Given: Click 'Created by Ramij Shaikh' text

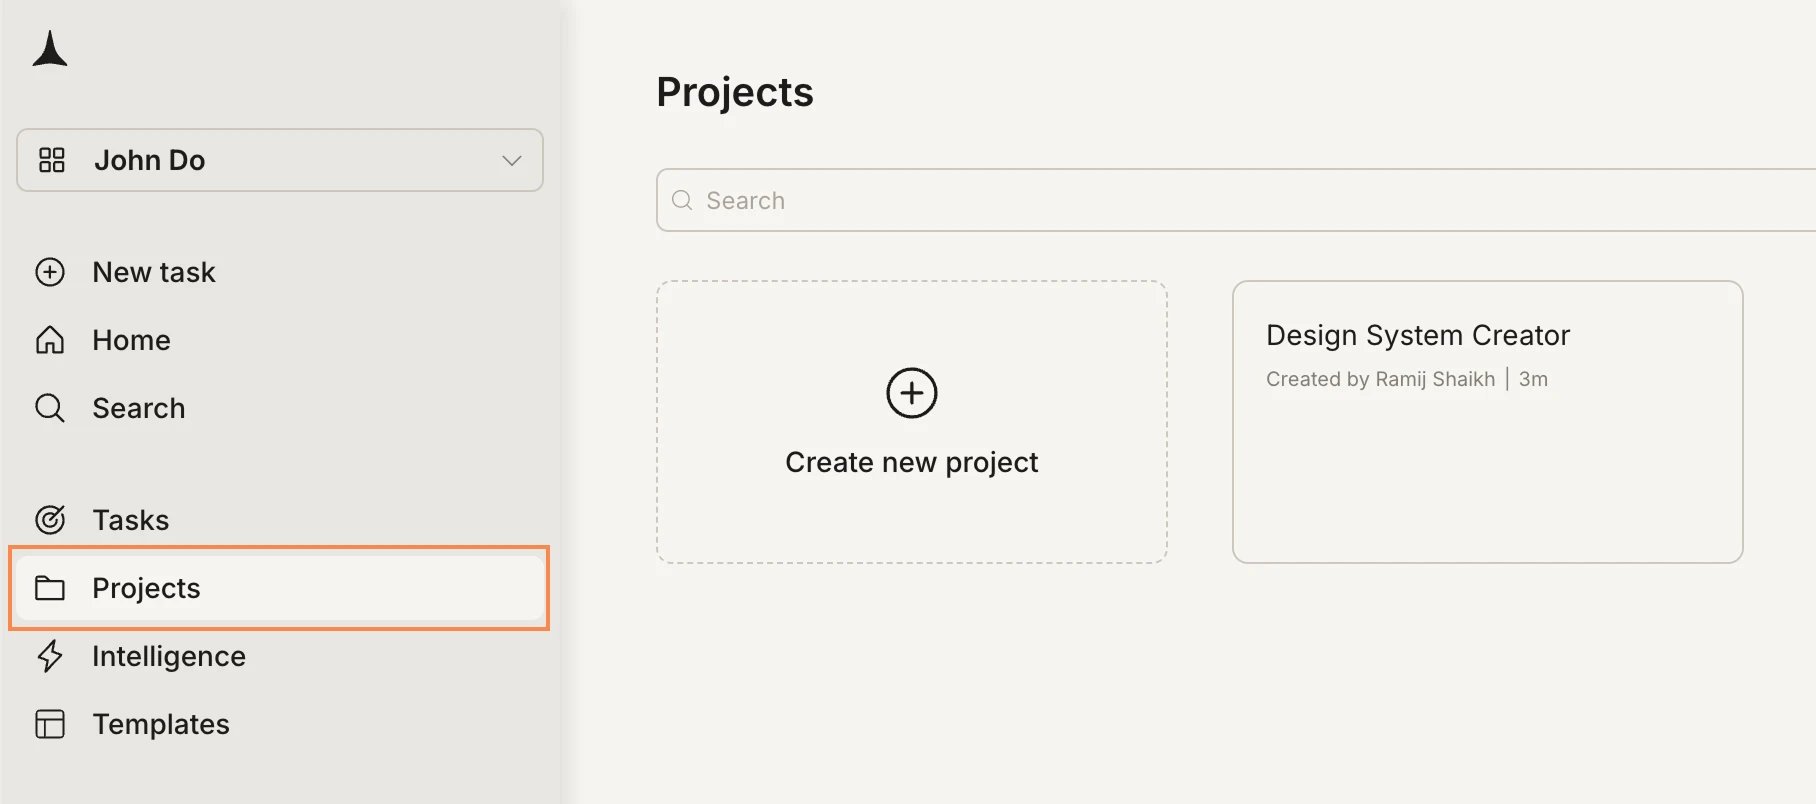Looking at the screenshot, I should (x=1380, y=379).
